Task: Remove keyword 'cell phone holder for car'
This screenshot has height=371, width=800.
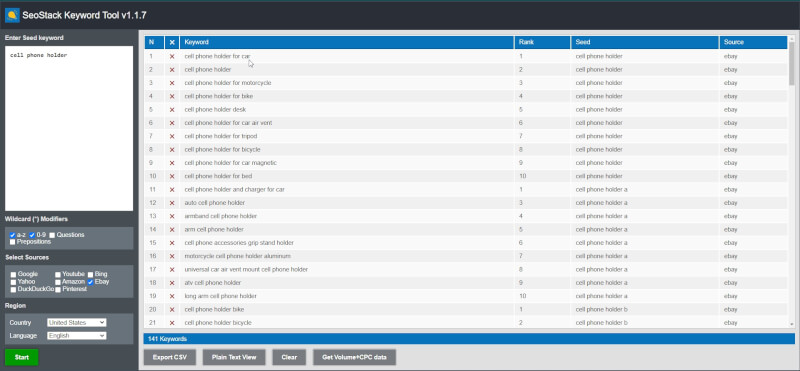Action: pyautogui.click(x=172, y=56)
